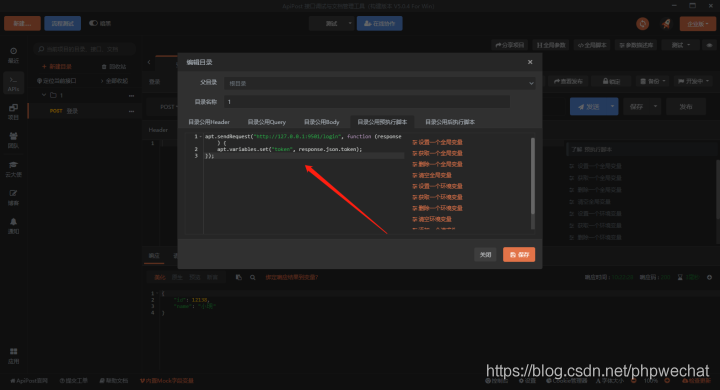The image size is (720, 390).
Task: Open the 发送 send arrow dropdown
Action: 612,107
